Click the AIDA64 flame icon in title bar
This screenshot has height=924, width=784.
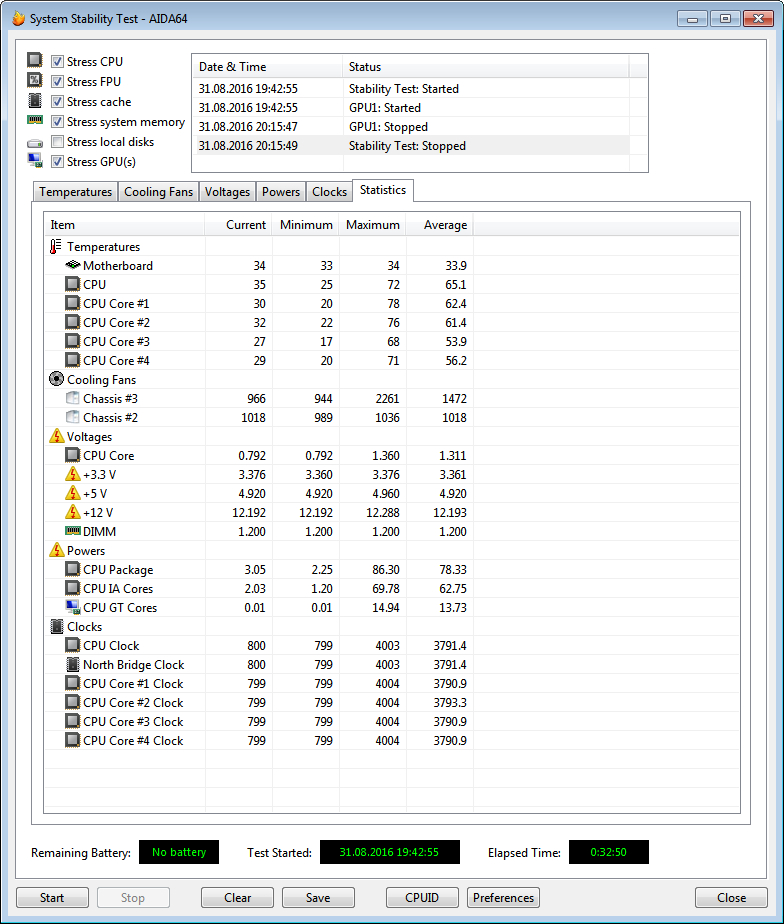tap(19, 18)
